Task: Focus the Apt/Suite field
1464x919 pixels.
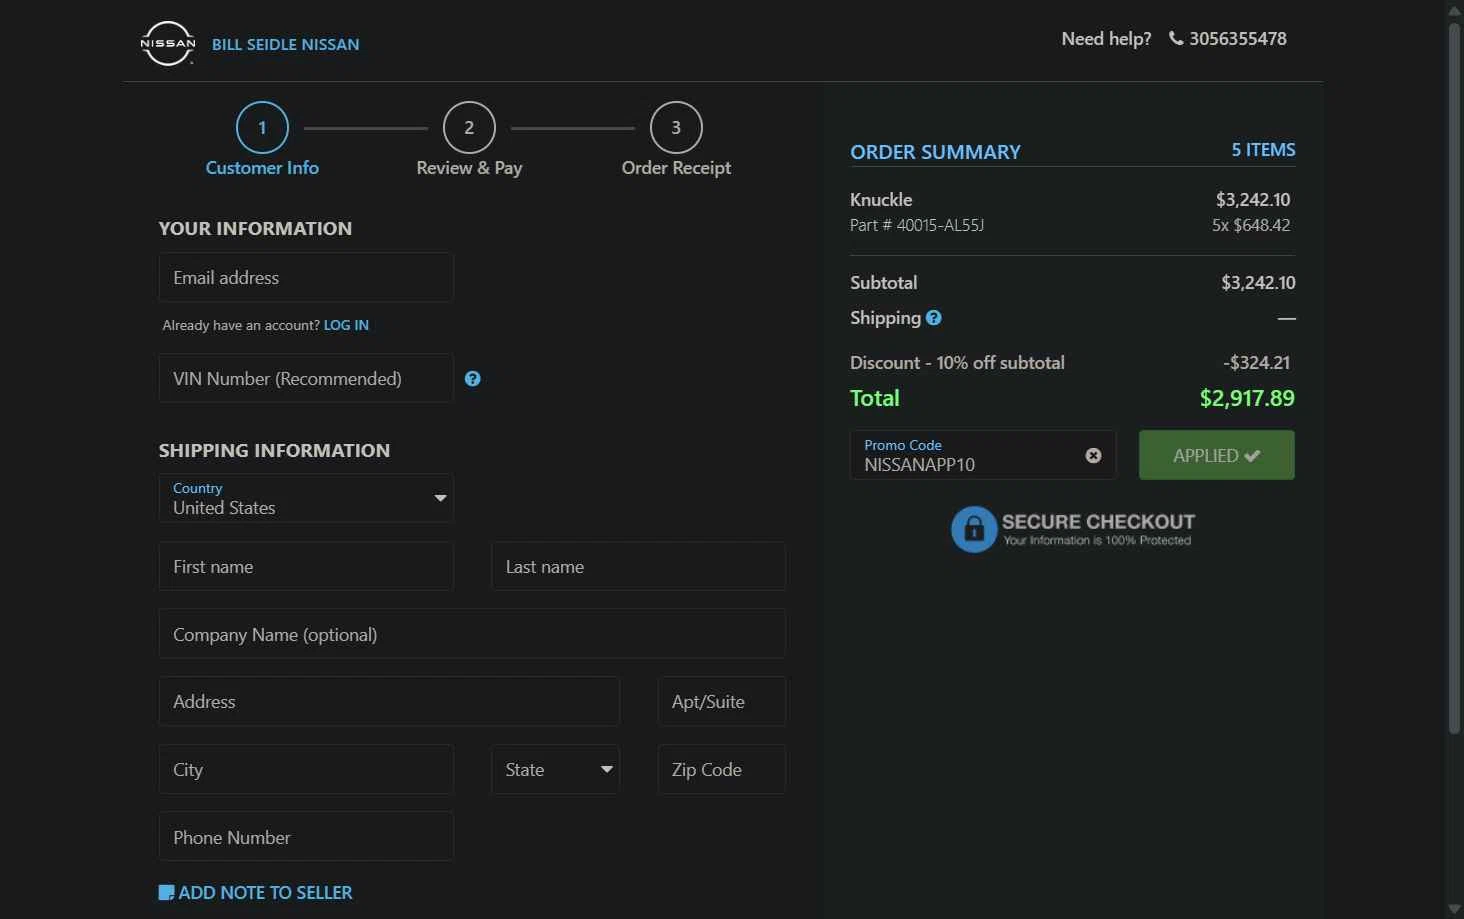Action: coord(721,702)
